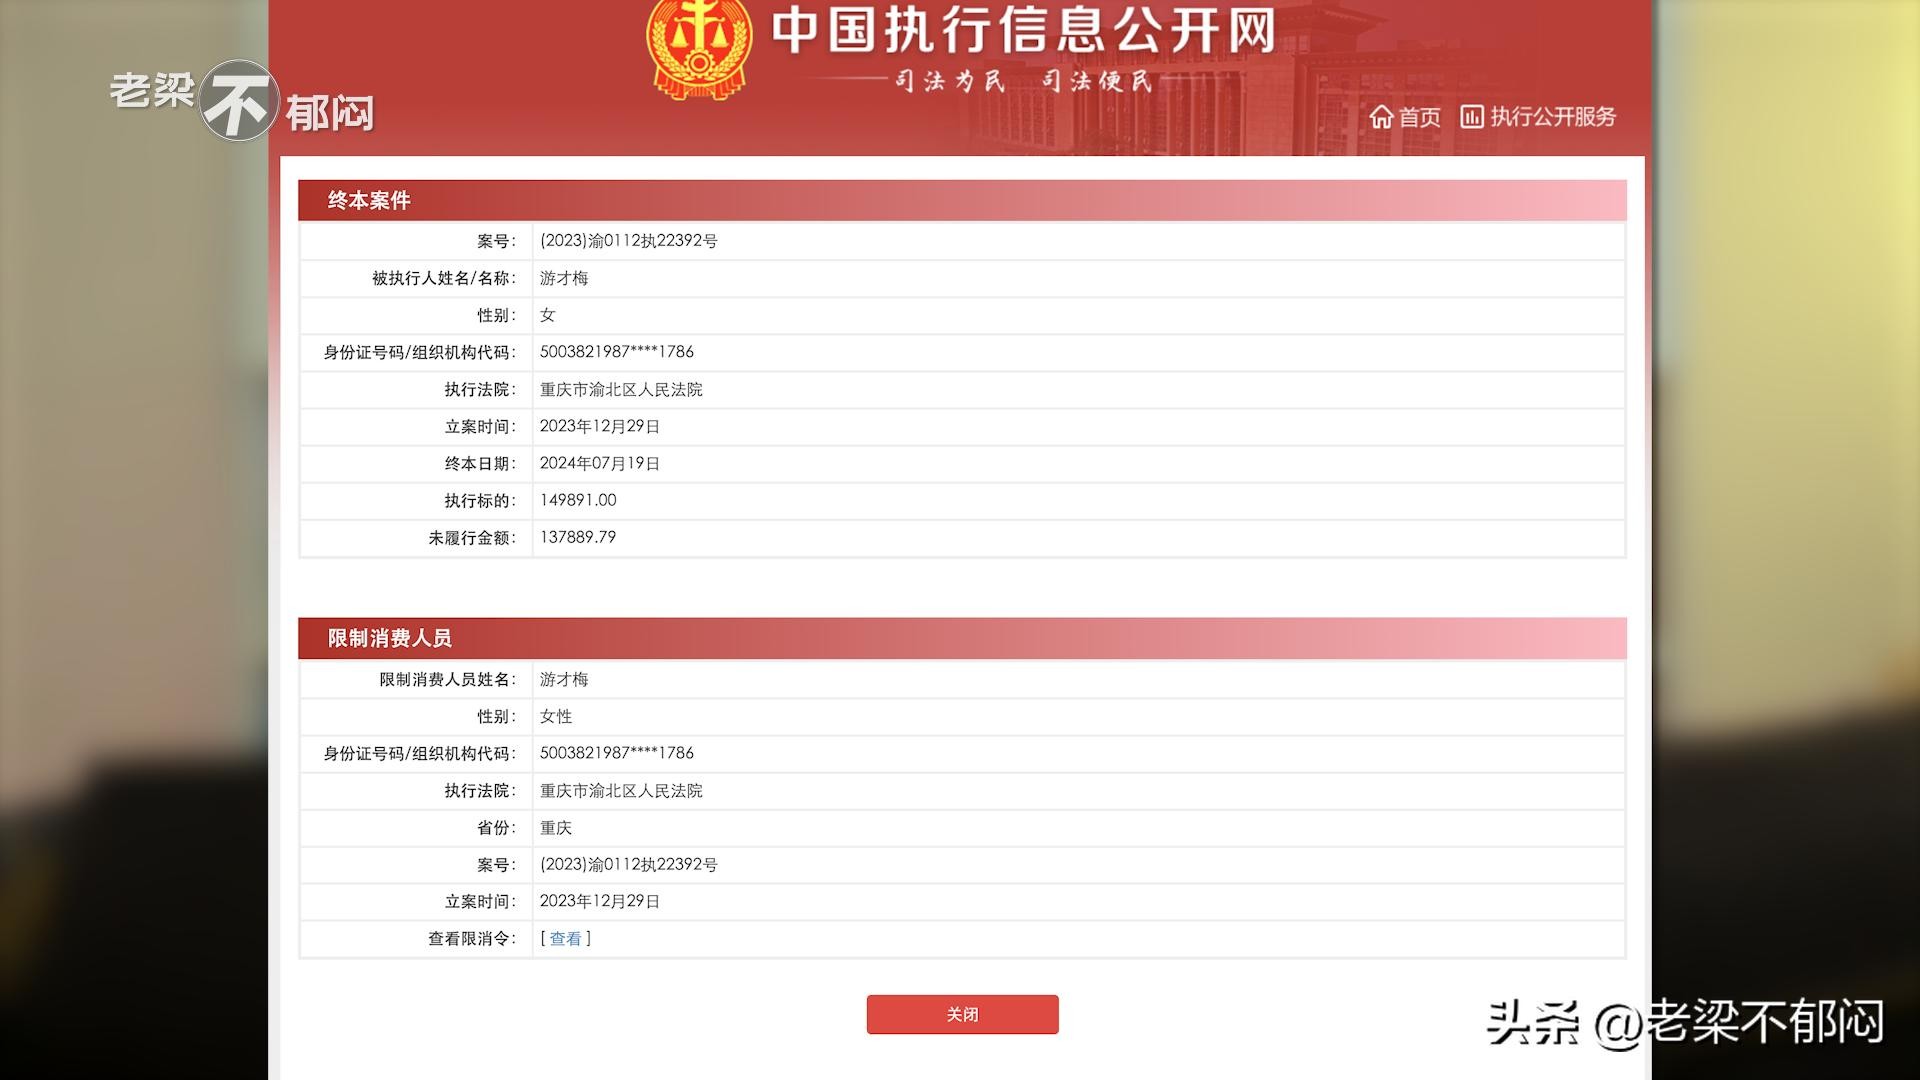
Task: Click the ID number in 限制消费人员
Action: [616, 753]
